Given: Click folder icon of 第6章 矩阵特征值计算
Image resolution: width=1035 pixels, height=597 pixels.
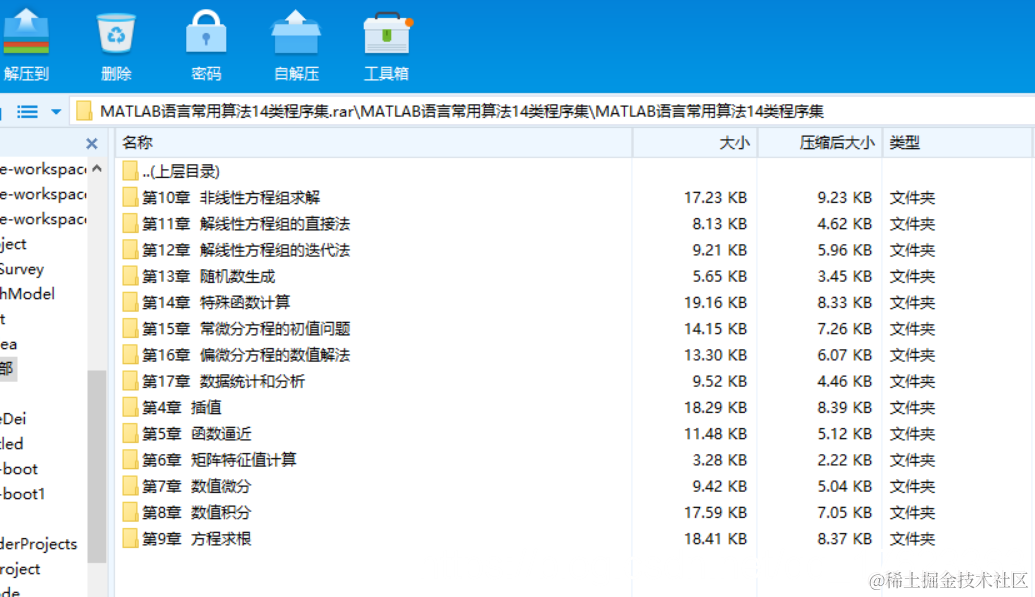Looking at the screenshot, I should pyautogui.click(x=130, y=460).
